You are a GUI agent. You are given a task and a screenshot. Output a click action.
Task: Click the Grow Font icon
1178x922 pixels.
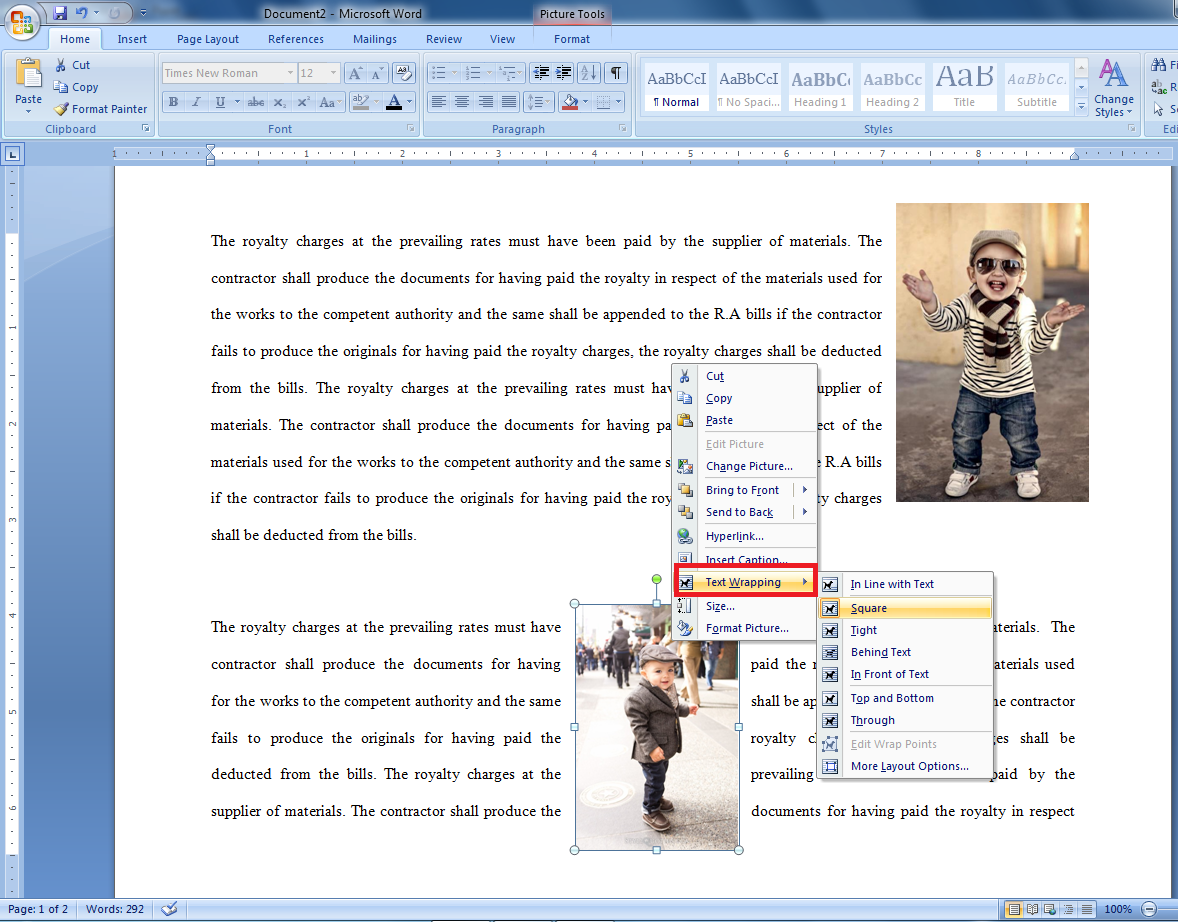pos(355,73)
